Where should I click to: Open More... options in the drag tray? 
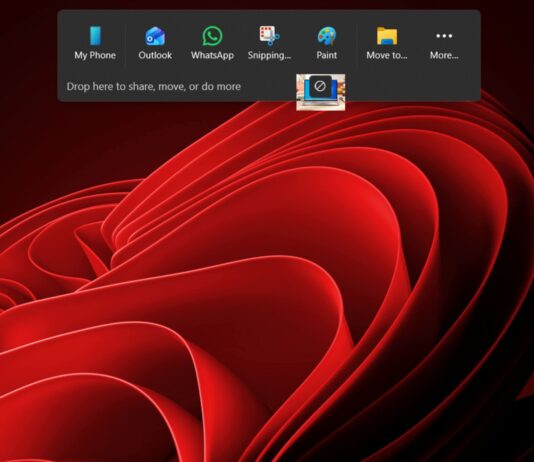(x=444, y=43)
